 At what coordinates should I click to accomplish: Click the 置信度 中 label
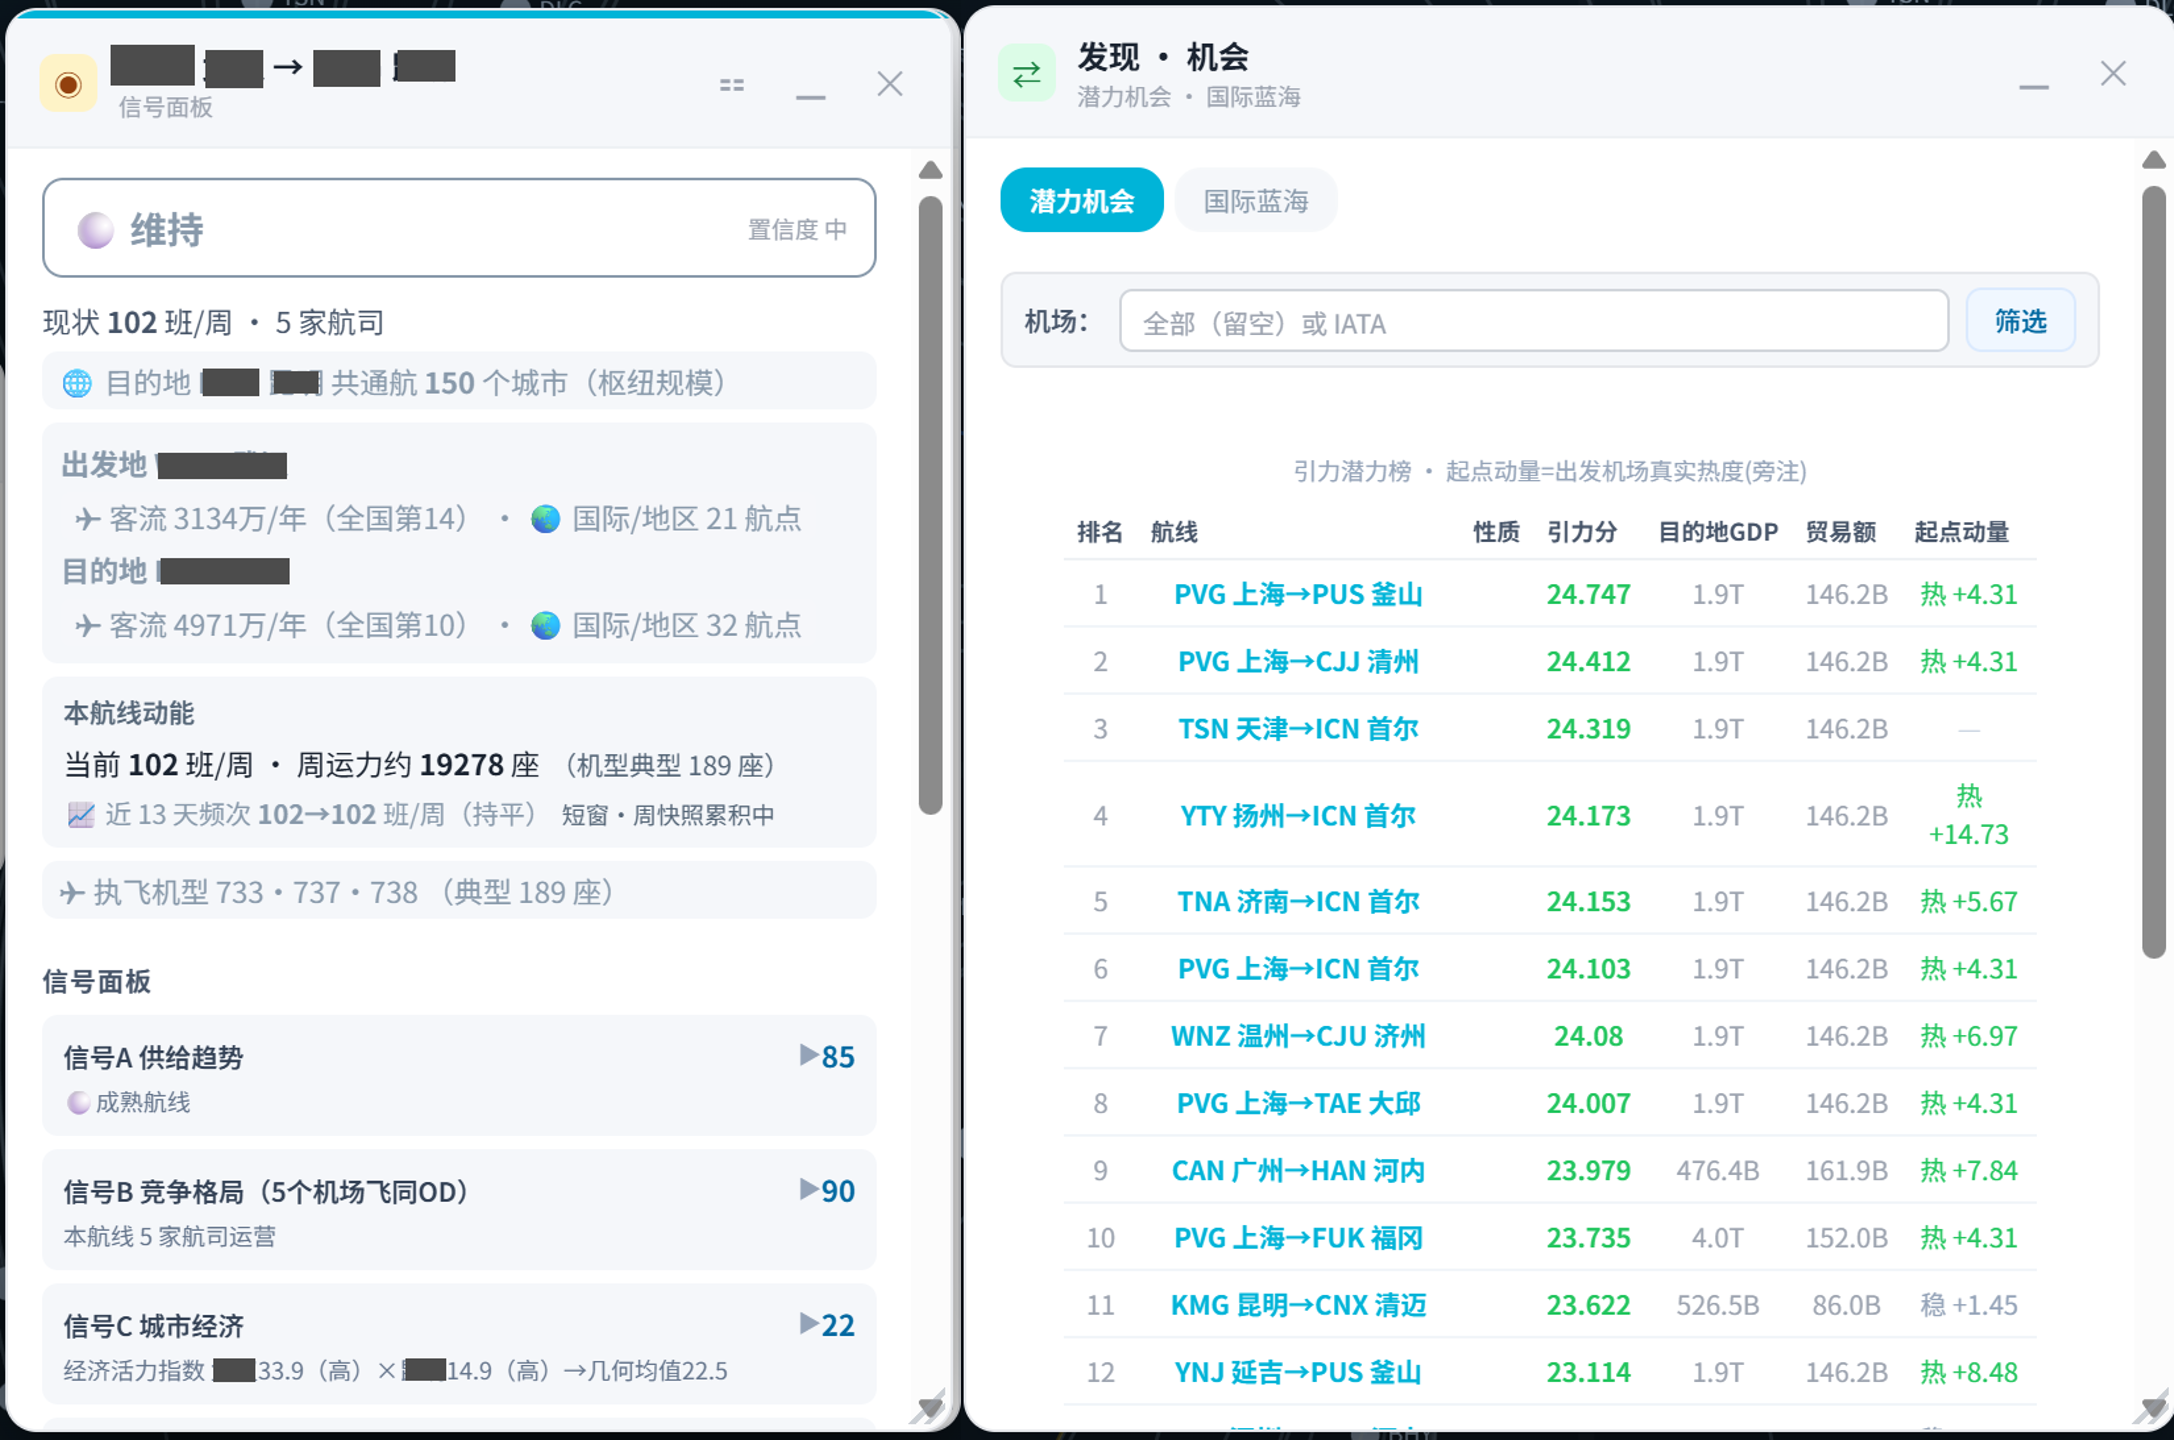[x=797, y=230]
